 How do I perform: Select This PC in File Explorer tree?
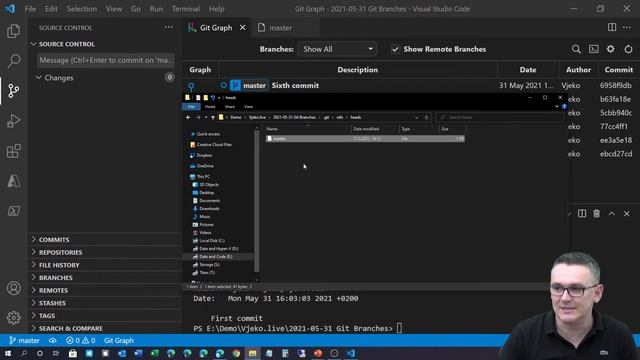[x=203, y=177]
